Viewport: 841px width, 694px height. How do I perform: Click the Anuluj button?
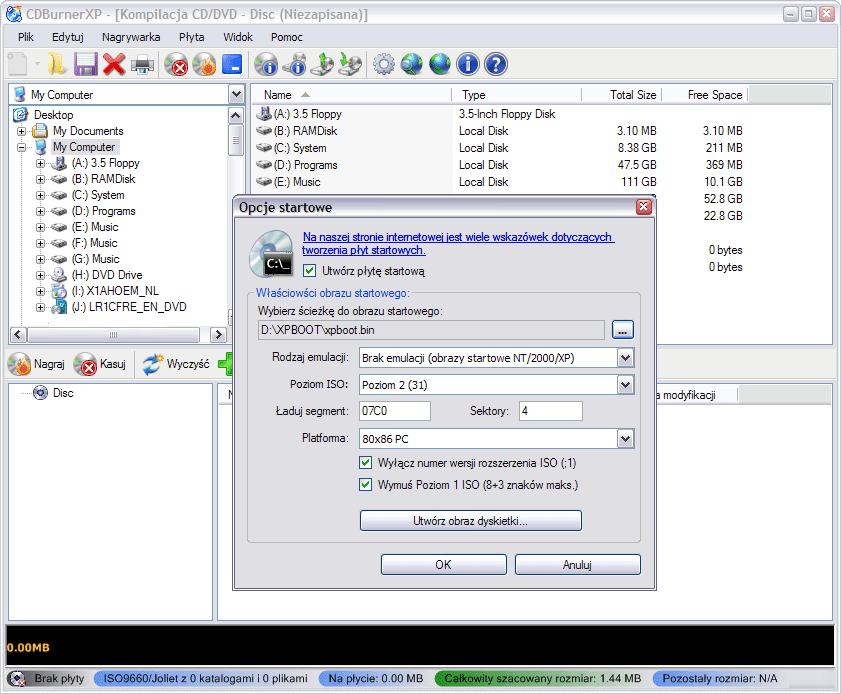[578, 565]
